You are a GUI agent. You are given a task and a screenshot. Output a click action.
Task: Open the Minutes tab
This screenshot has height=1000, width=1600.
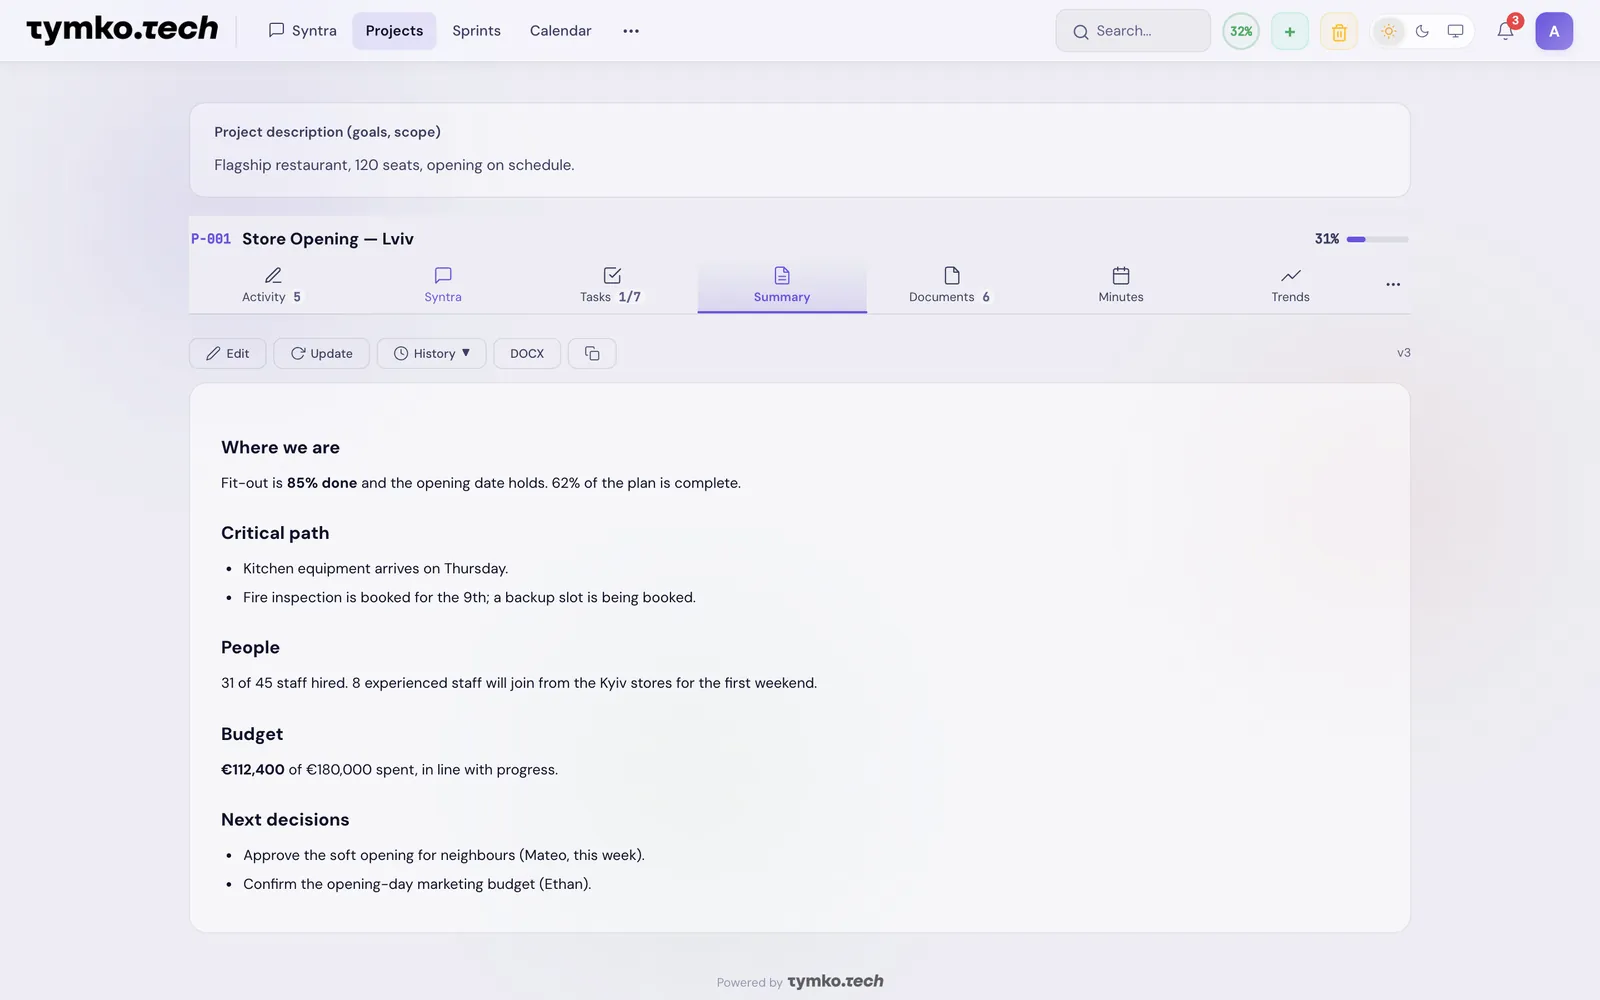(x=1121, y=285)
